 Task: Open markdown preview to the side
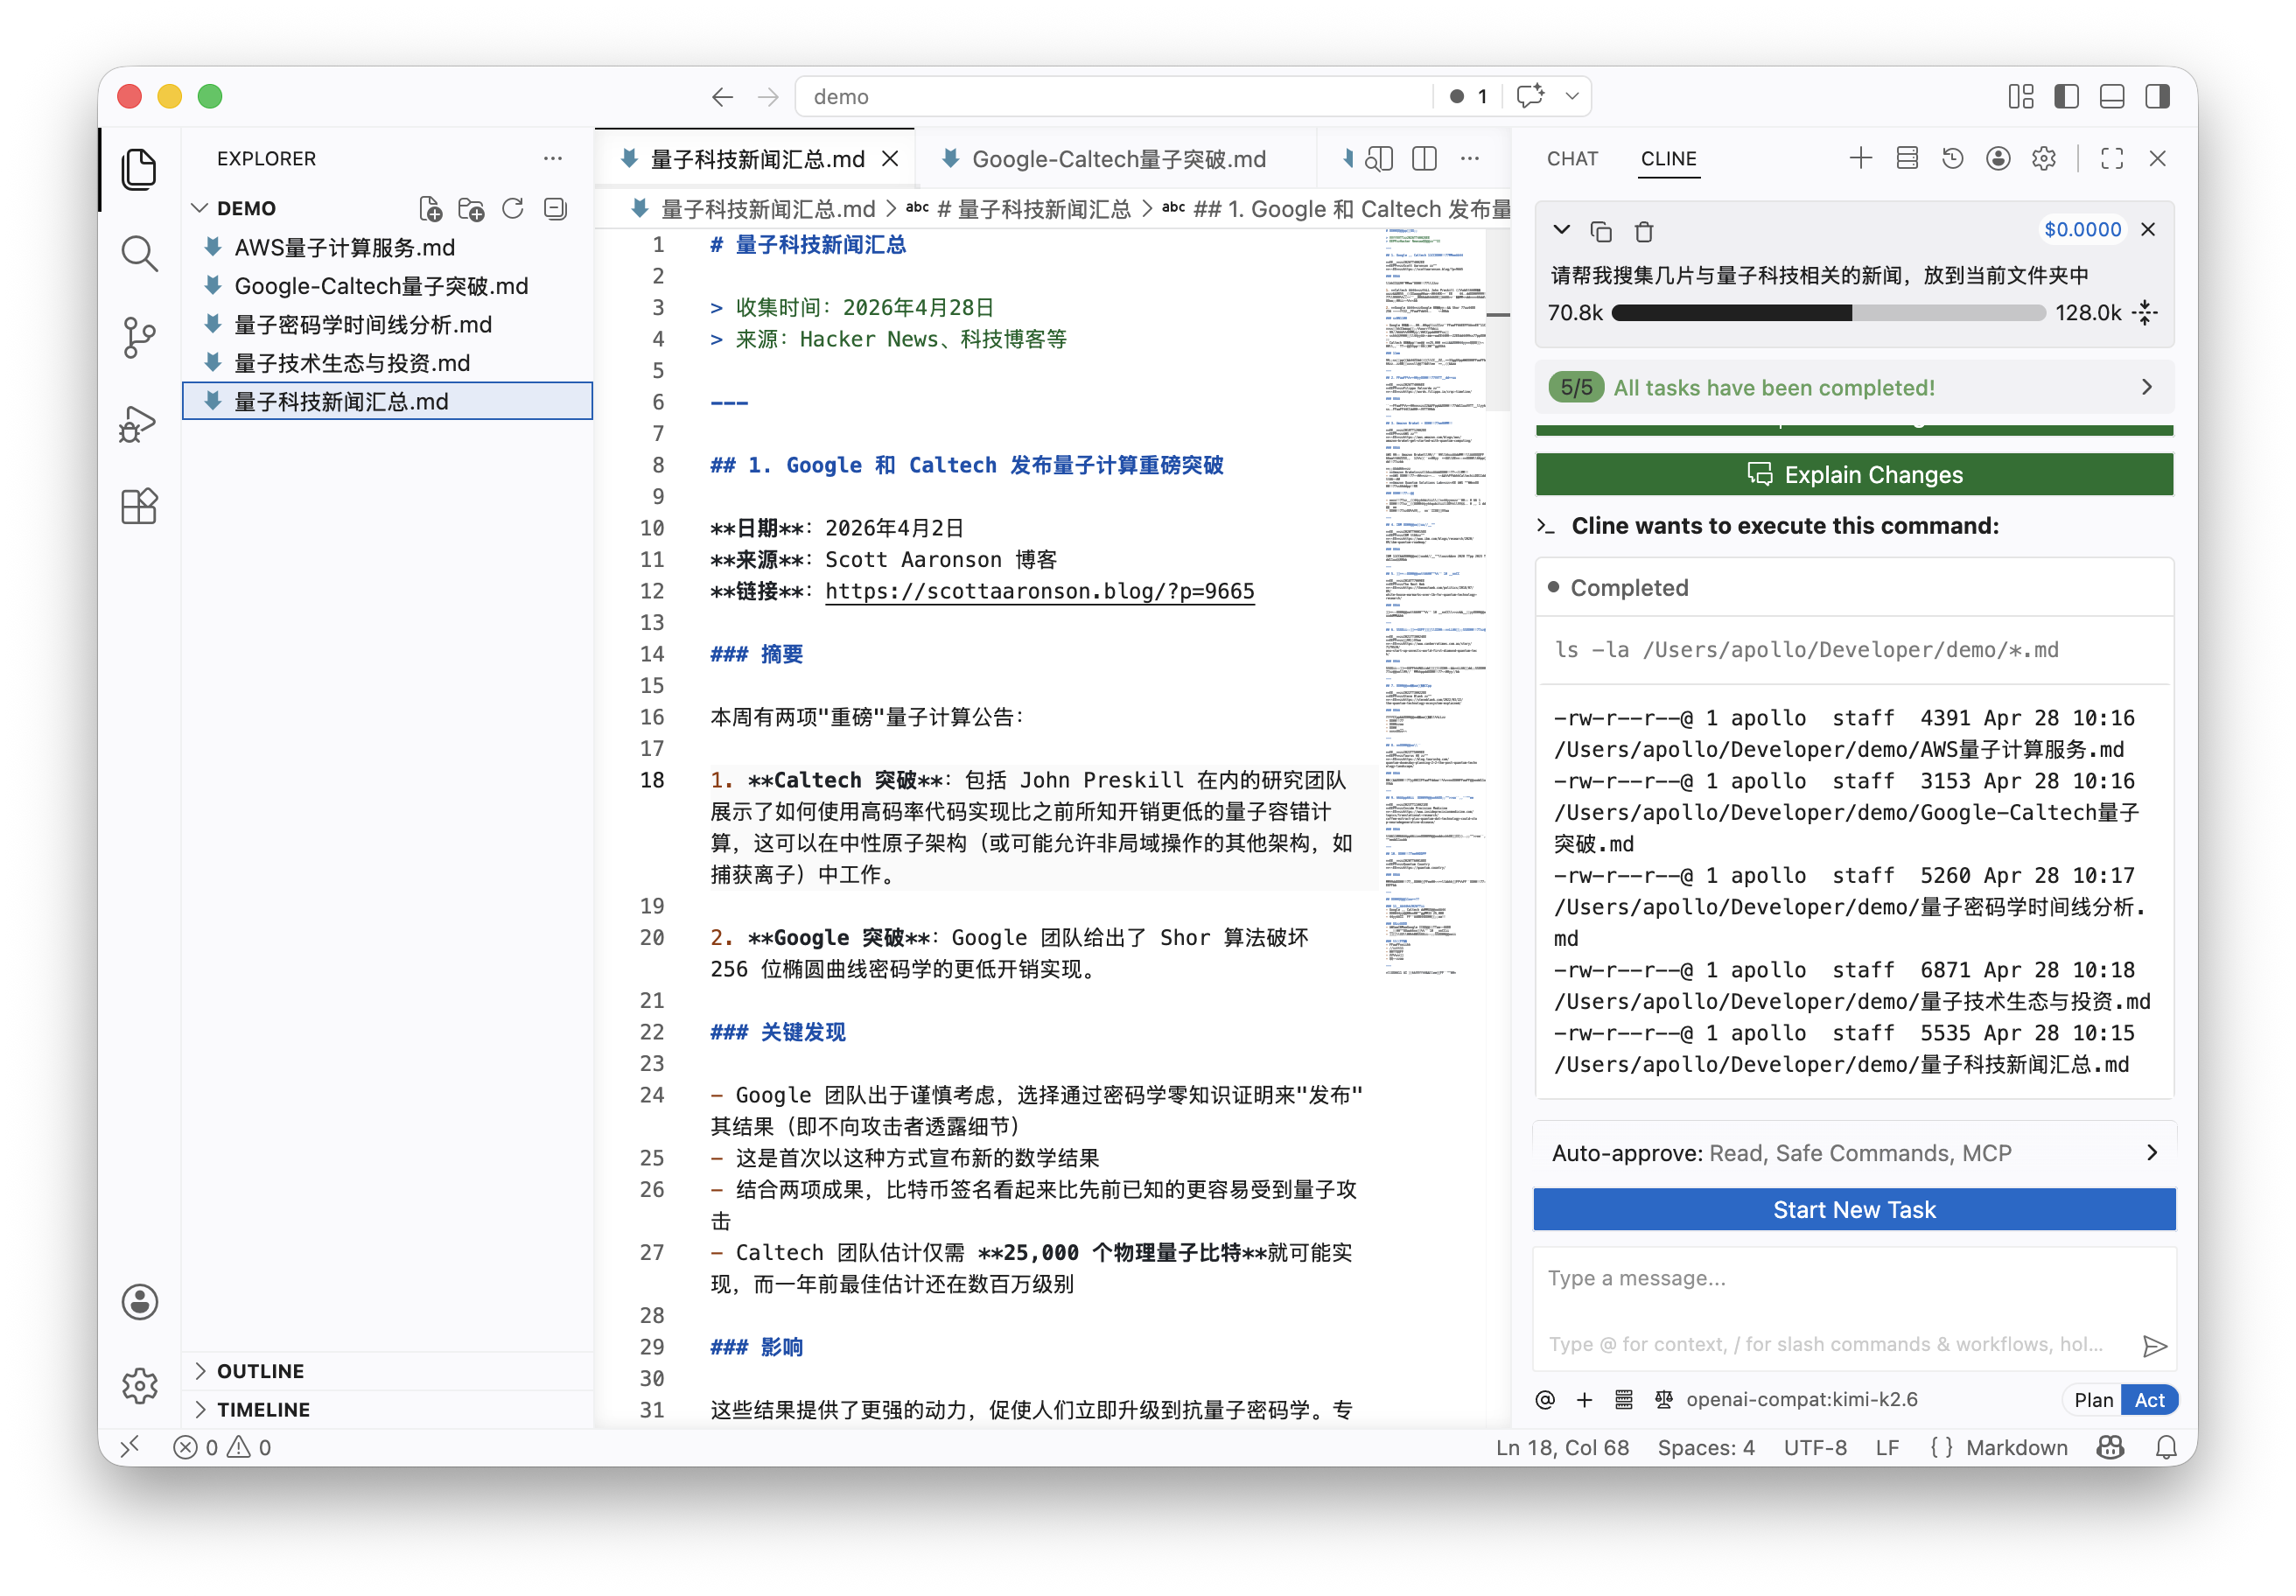click(x=1379, y=158)
